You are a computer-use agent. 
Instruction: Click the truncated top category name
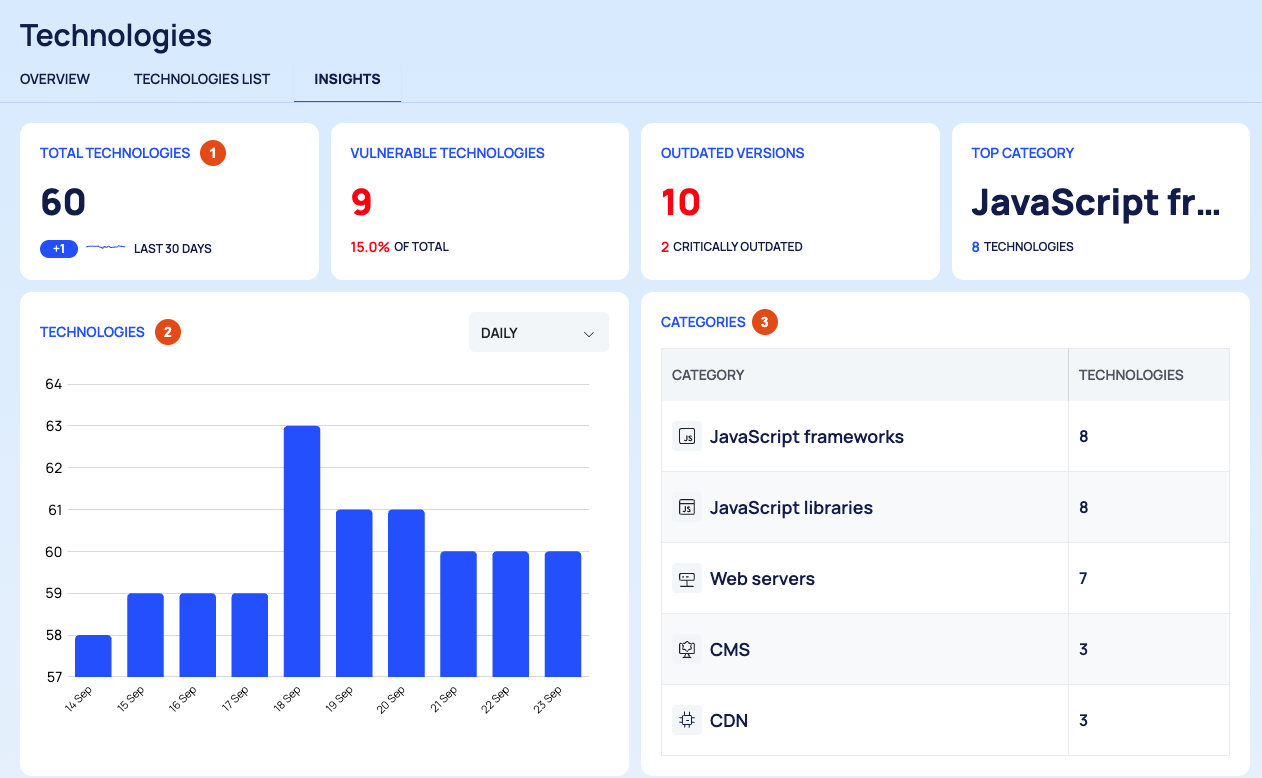[x=1096, y=202]
